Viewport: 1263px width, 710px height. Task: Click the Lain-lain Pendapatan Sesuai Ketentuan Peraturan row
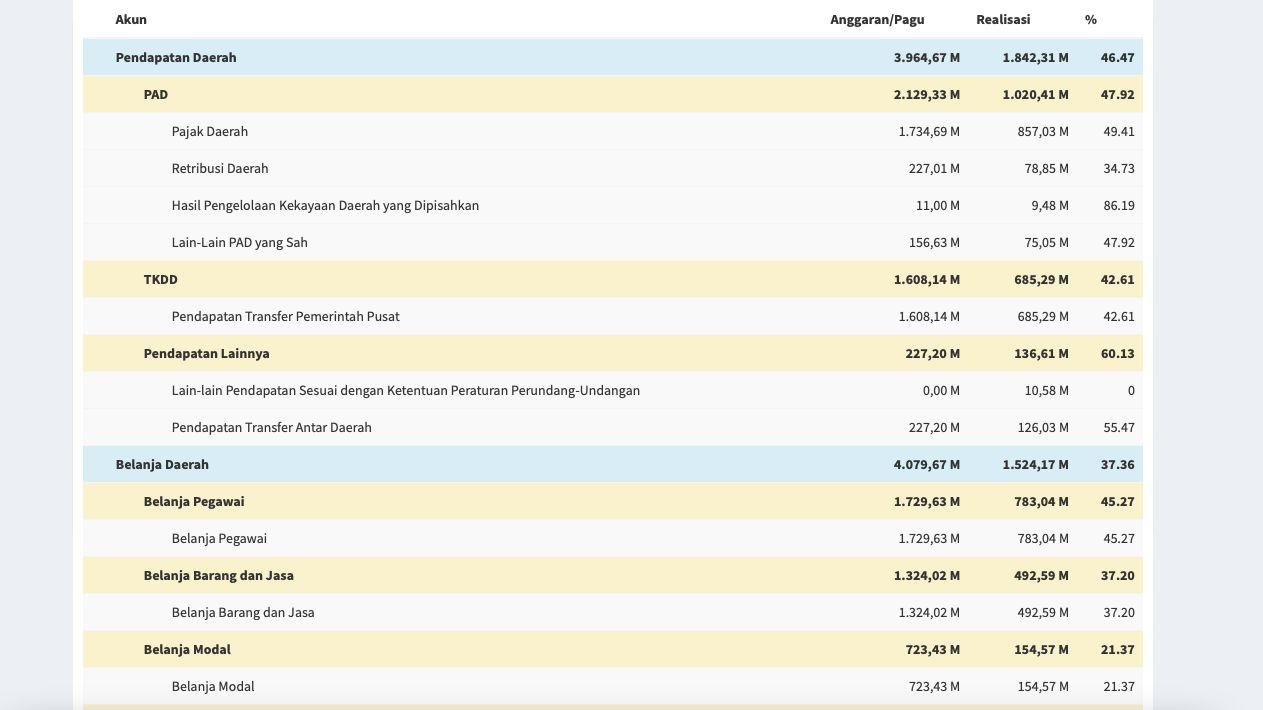405,391
